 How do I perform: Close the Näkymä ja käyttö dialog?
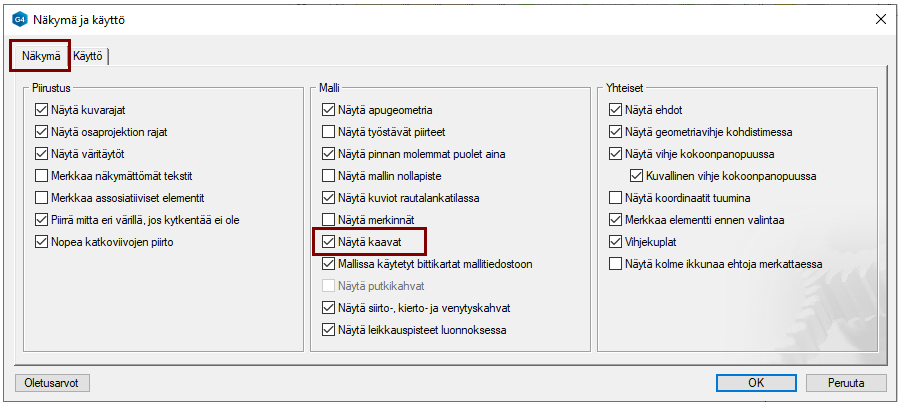coord(880,19)
